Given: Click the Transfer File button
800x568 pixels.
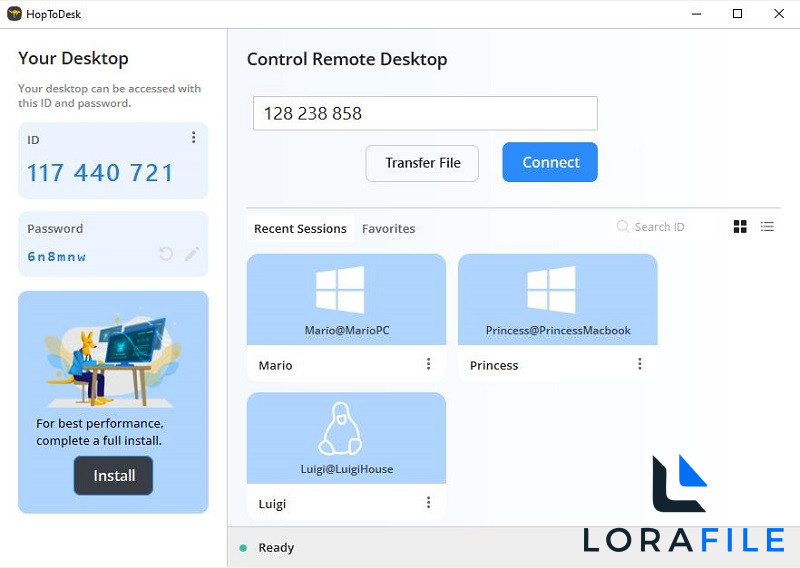Looking at the screenshot, I should pyautogui.click(x=422, y=163).
